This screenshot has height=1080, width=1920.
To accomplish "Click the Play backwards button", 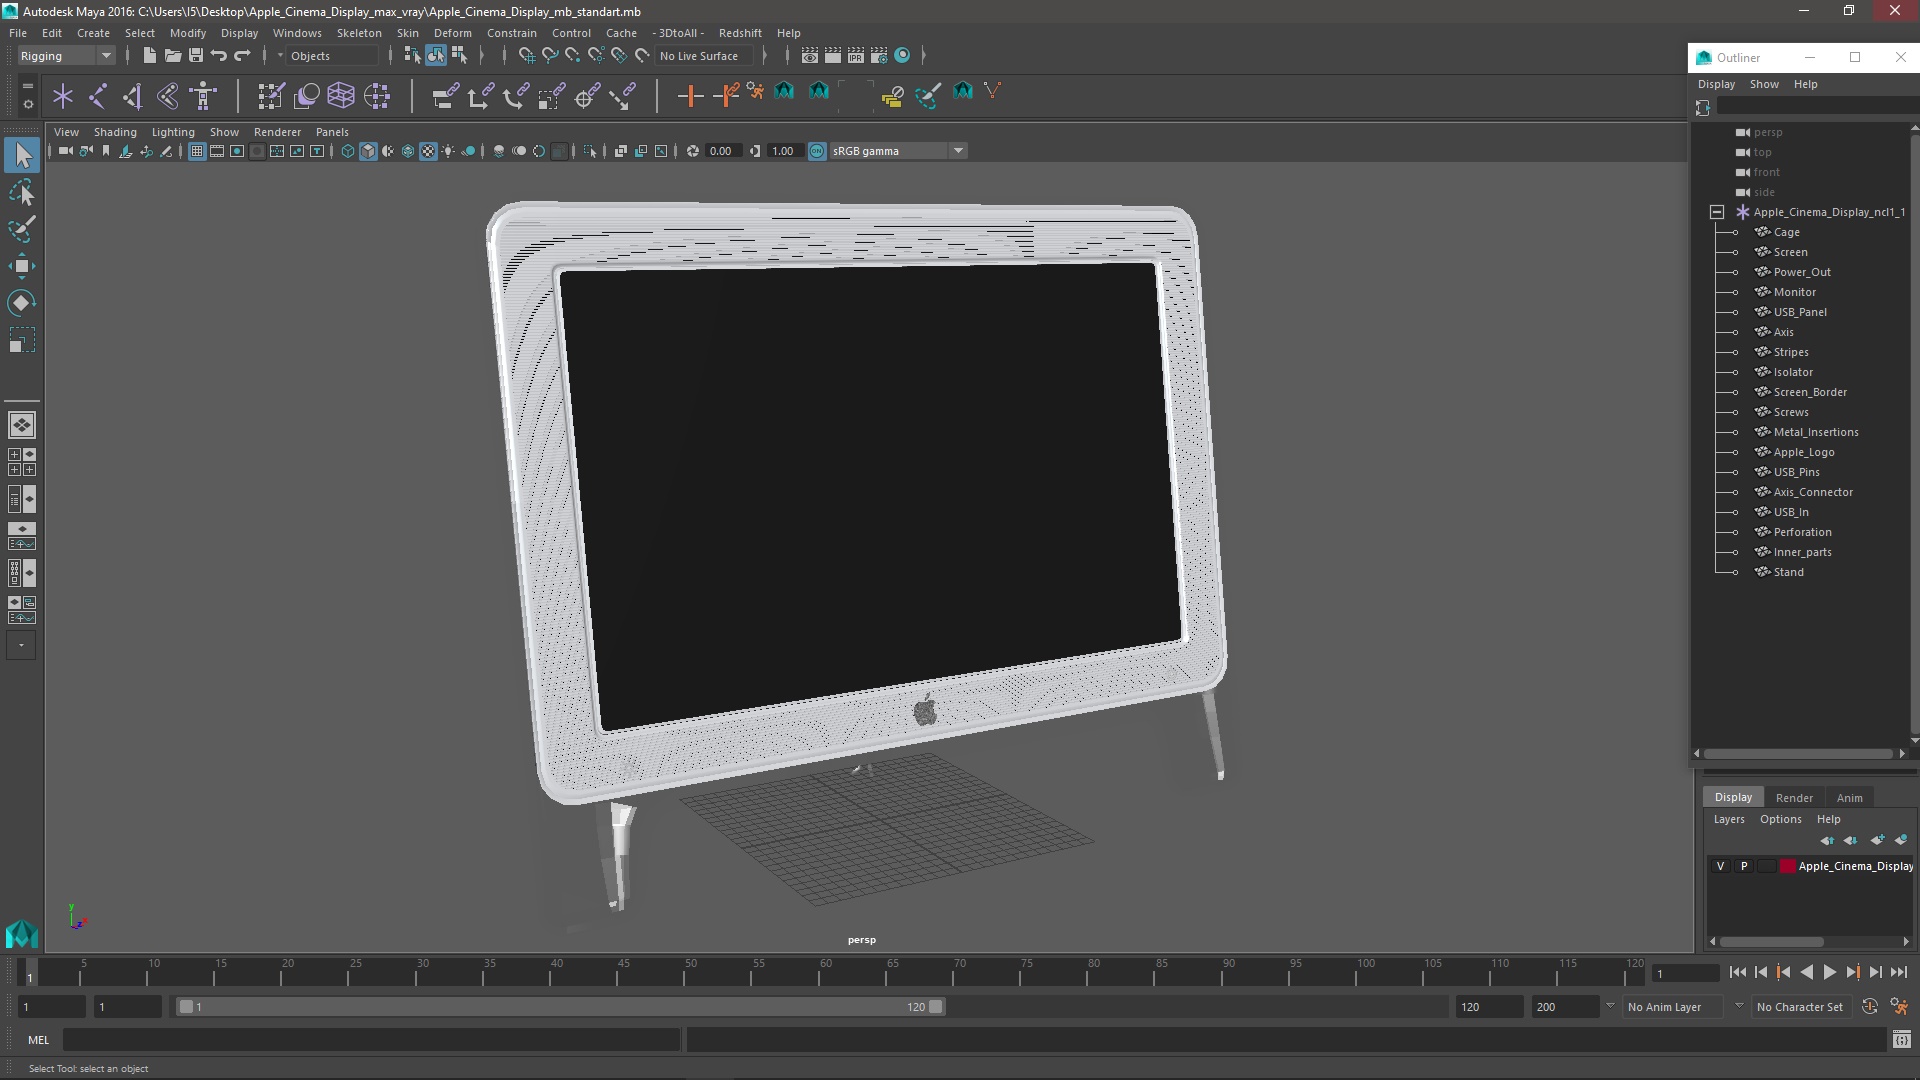I will [1806, 972].
